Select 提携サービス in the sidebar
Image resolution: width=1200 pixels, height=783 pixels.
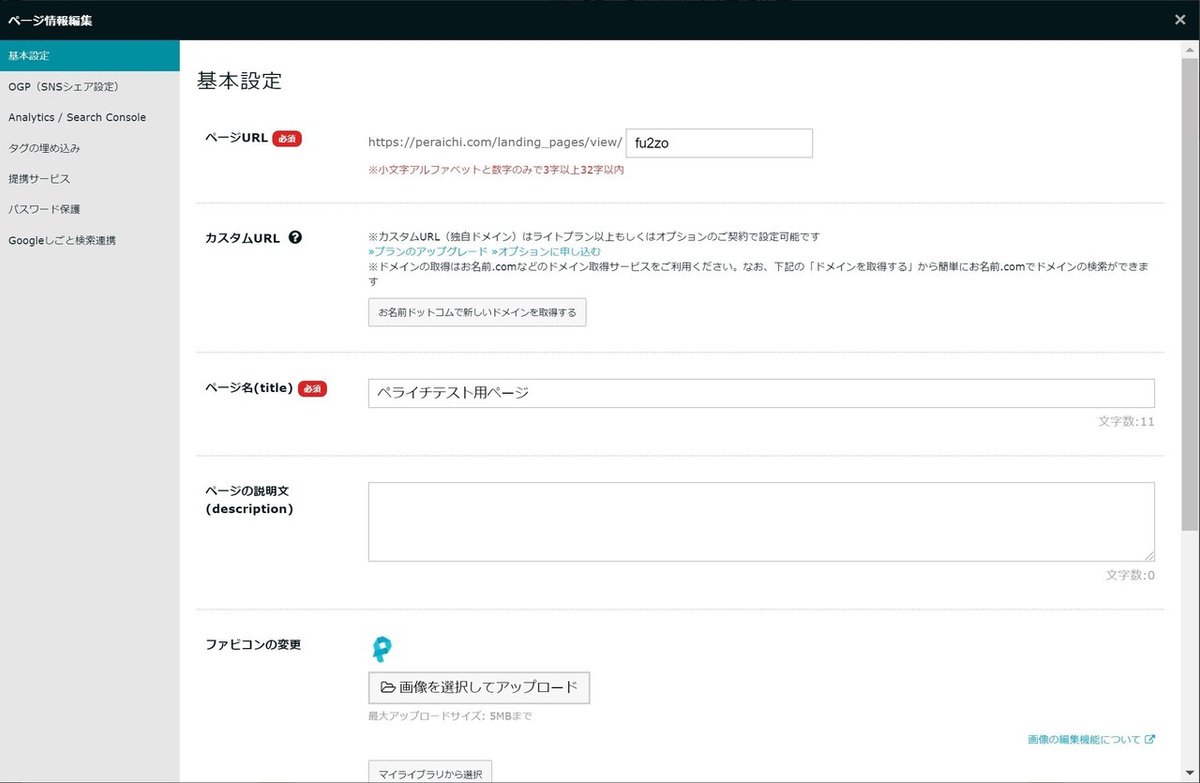(x=90, y=179)
